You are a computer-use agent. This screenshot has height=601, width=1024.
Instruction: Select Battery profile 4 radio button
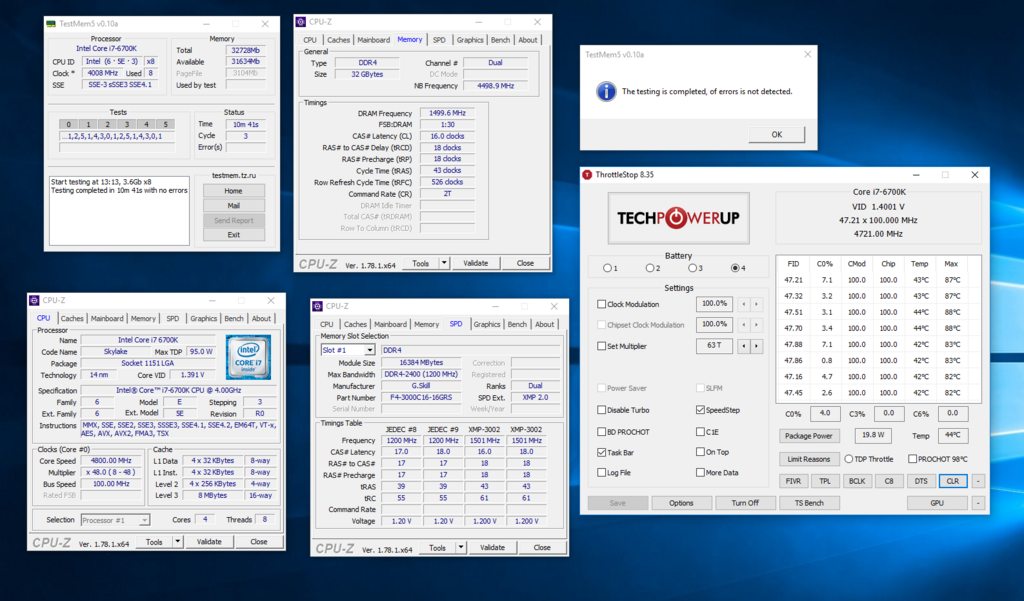(x=735, y=268)
